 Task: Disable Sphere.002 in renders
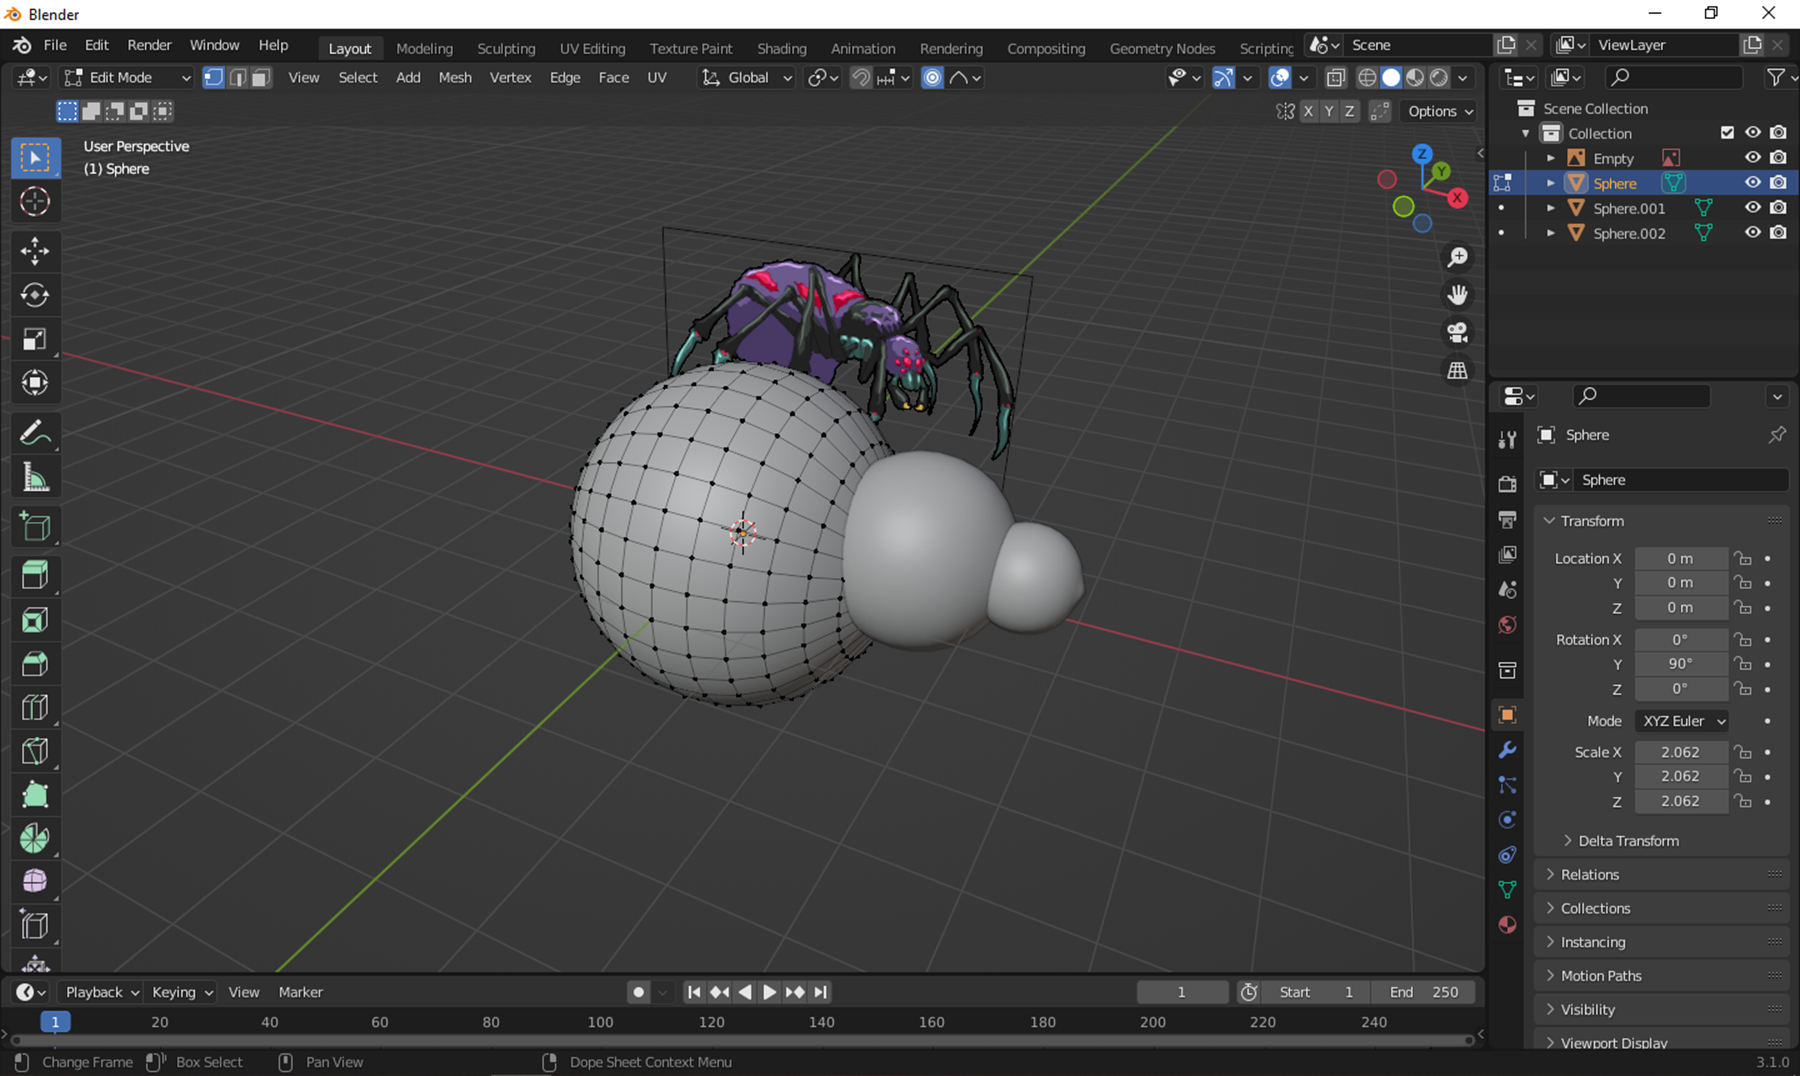1778,233
